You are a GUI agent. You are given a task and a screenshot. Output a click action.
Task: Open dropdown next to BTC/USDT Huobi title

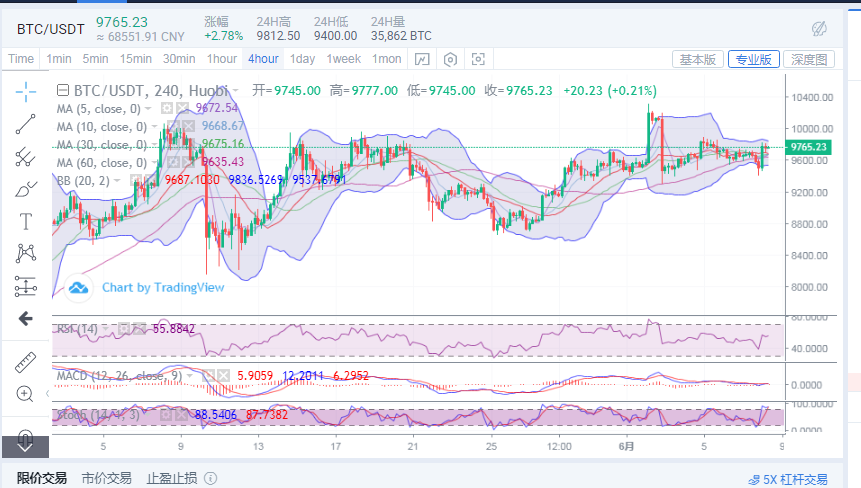237,90
